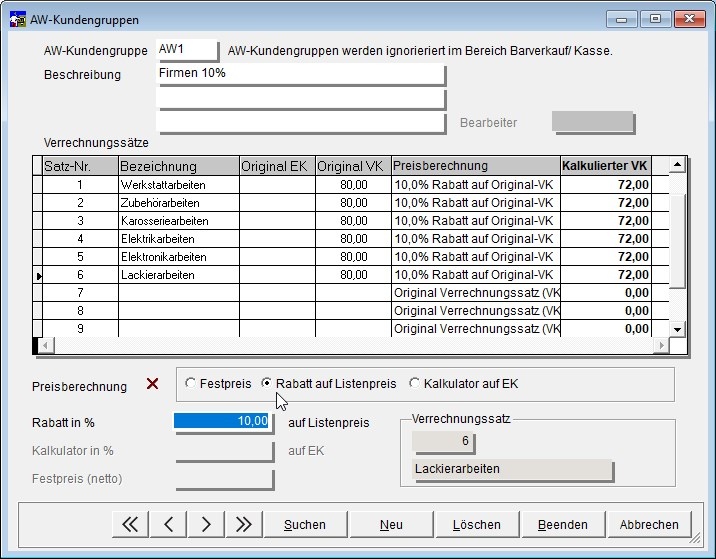Click the table's vertical scroll up arrow

[x=677, y=164]
